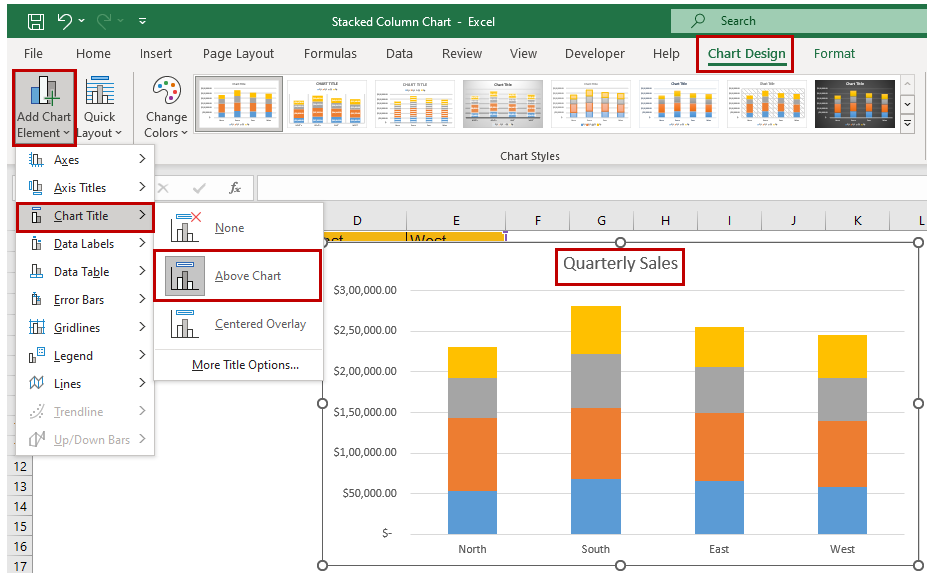The image size is (932, 578).
Task: Switch to the Format tab
Action: pyautogui.click(x=835, y=54)
